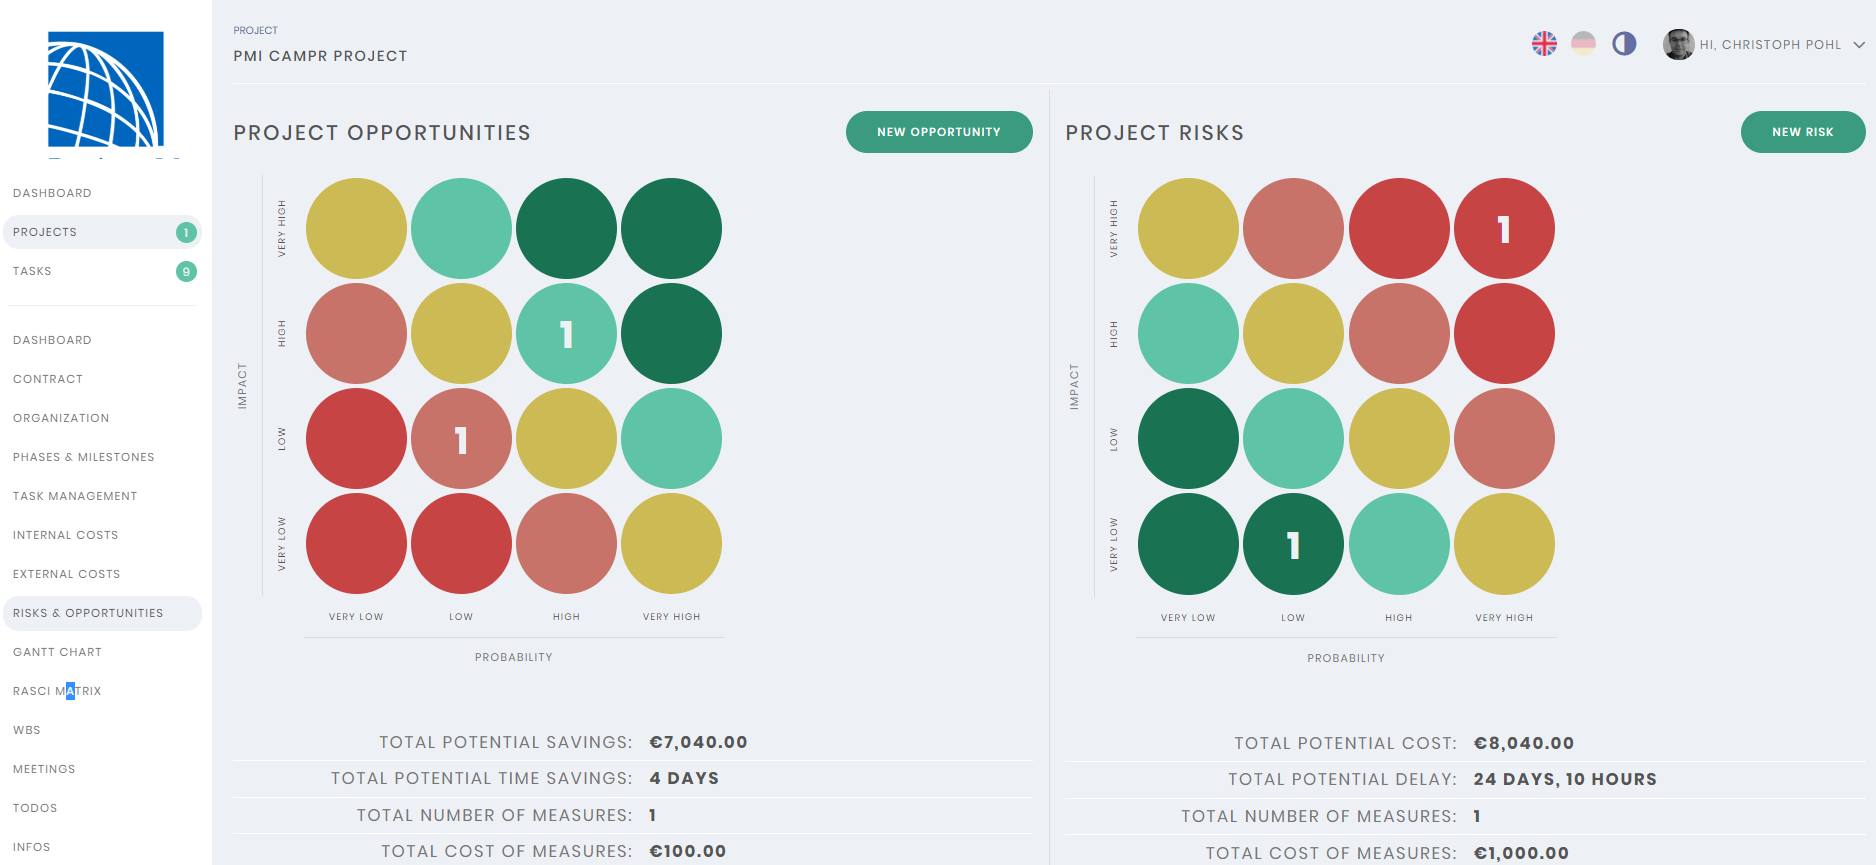Click the Tasks count badge showing 9
Image resolution: width=1876 pixels, height=865 pixels.
pyautogui.click(x=186, y=271)
